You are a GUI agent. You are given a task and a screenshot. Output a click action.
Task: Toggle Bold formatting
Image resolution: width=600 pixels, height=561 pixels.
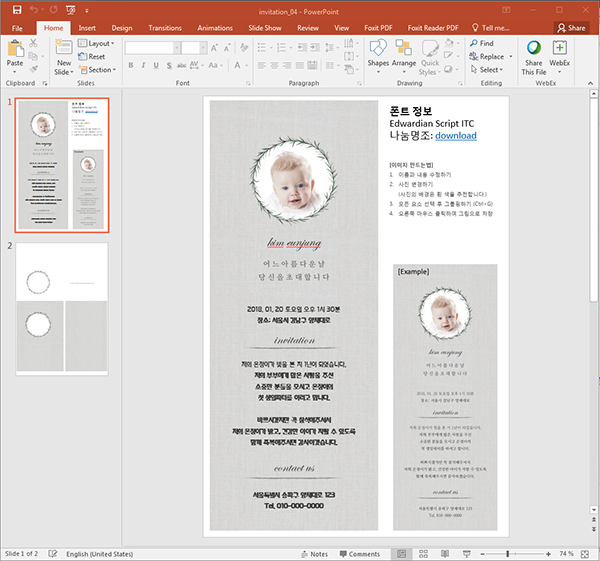click(131, 65)
